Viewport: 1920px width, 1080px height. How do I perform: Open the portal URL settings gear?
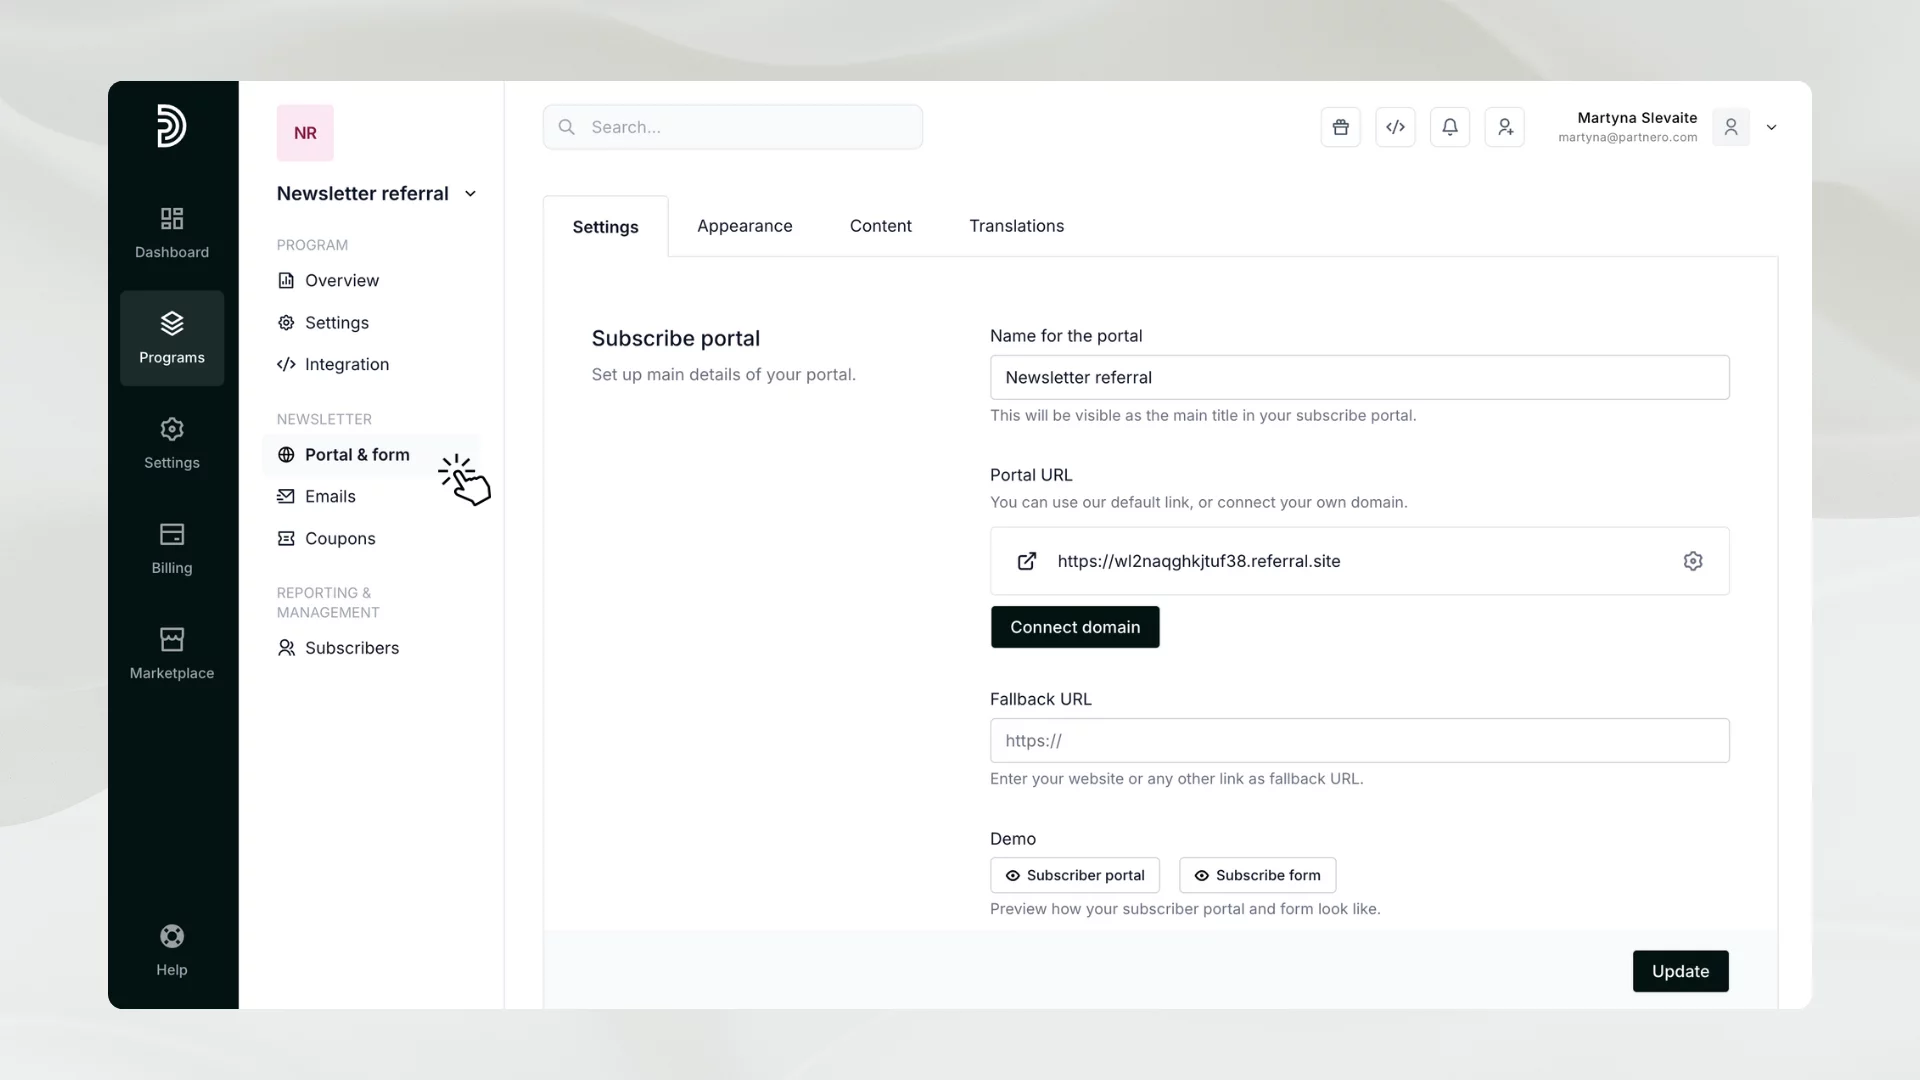[x=1693, y=561]
